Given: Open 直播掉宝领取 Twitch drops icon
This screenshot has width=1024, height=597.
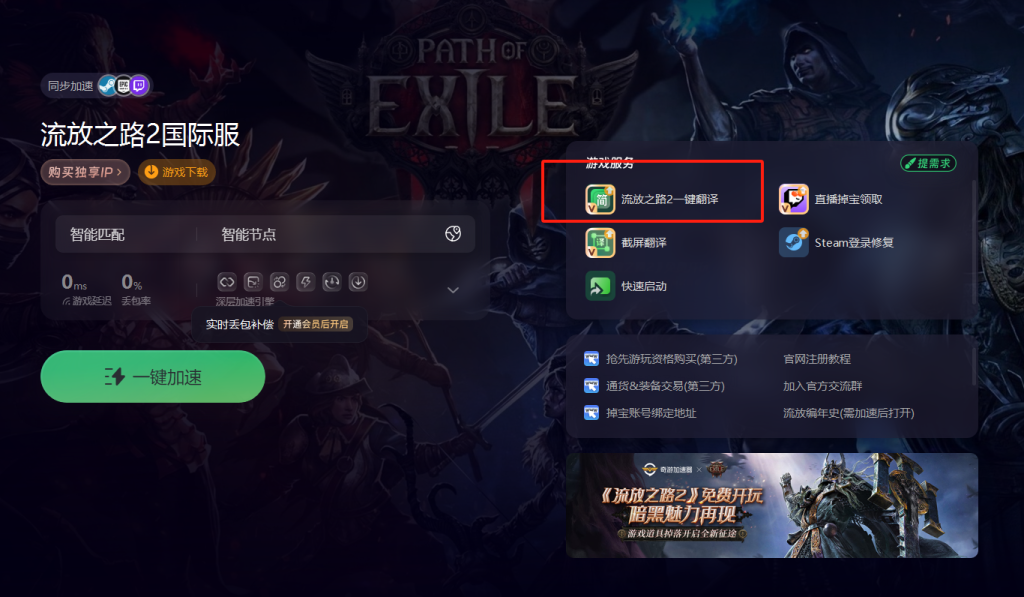Looking at the screenshot, I should click(x=793, y=199).
